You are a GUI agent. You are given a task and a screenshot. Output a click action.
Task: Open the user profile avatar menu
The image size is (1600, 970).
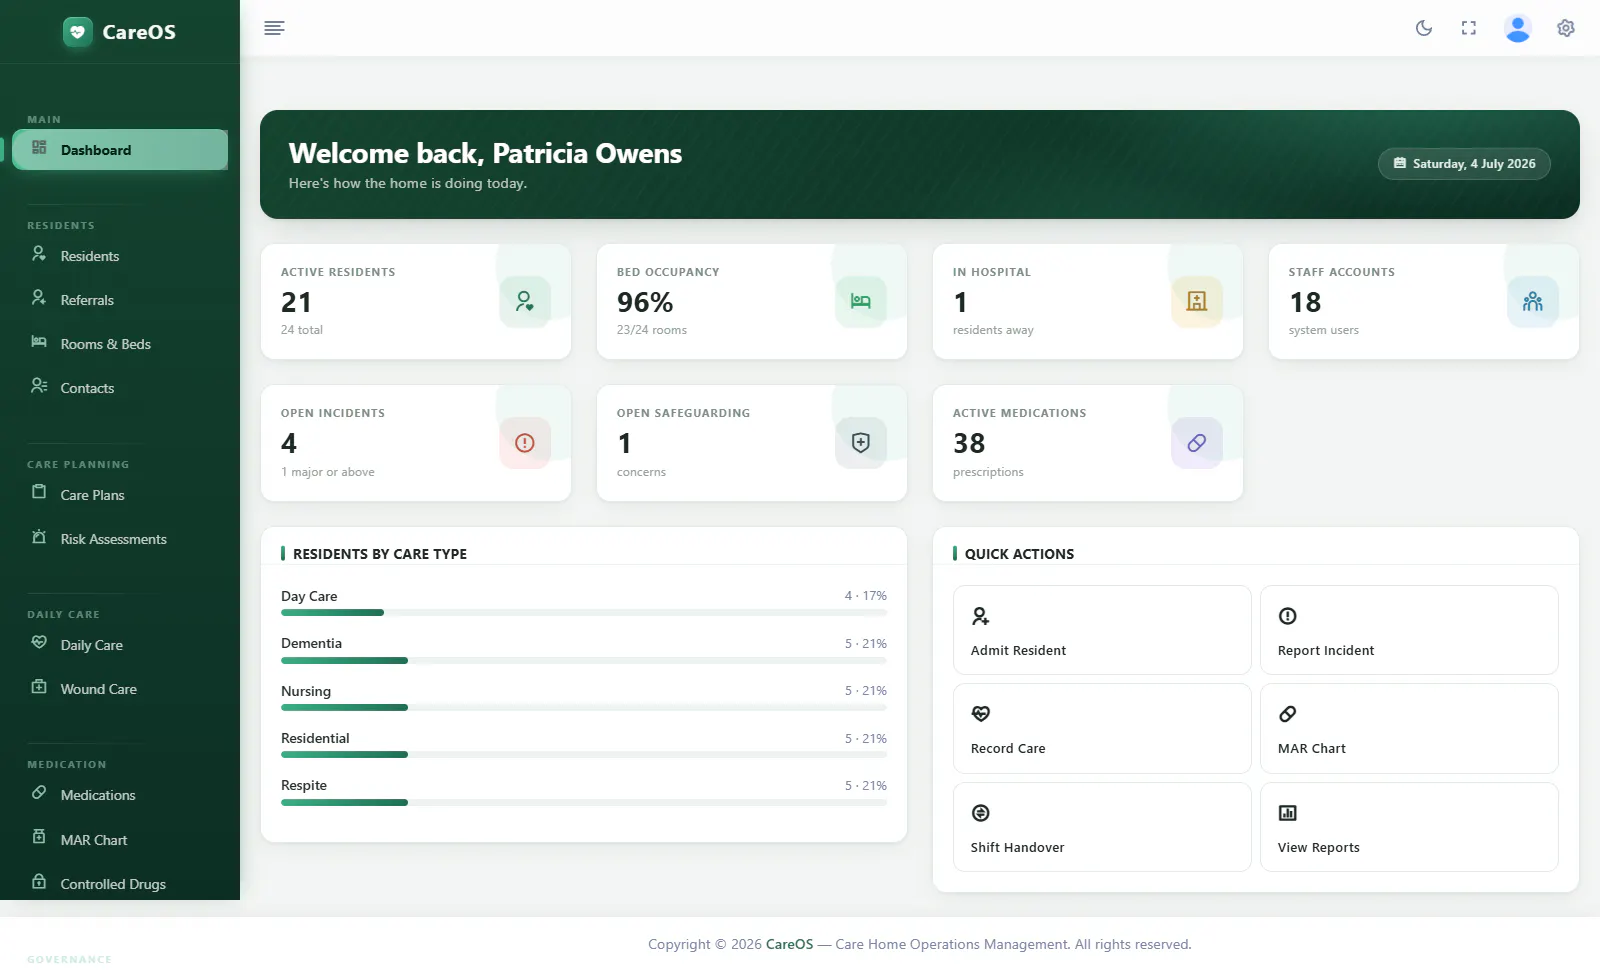click(1518, 28)
